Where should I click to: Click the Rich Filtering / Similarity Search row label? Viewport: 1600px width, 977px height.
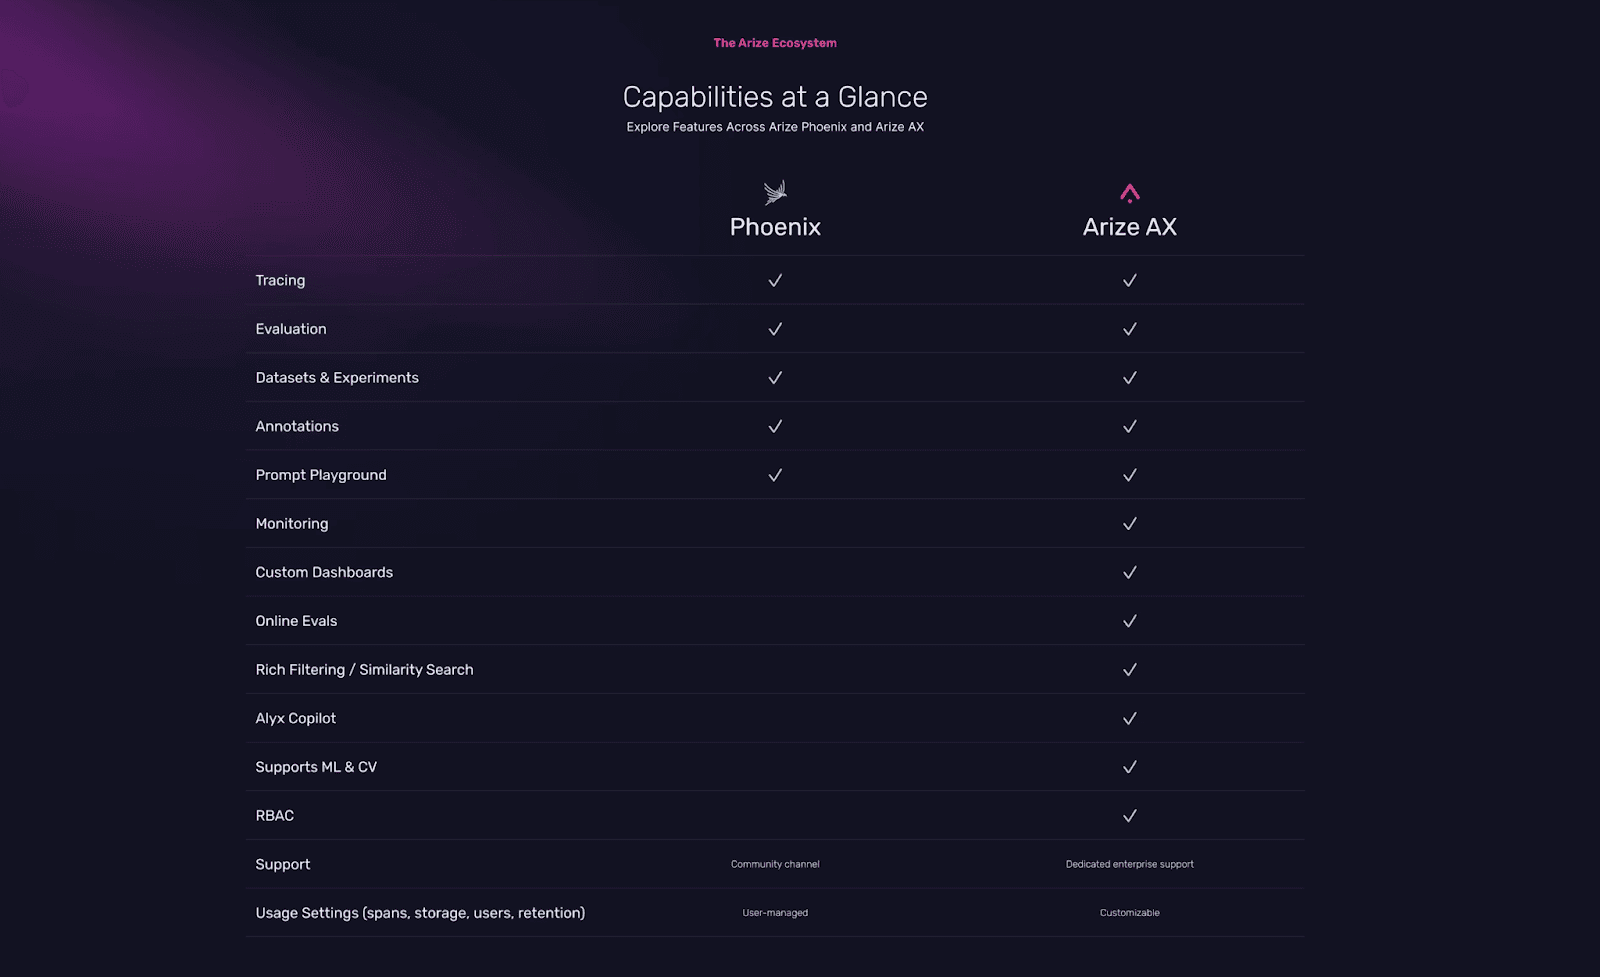click(x=364, y=670)
